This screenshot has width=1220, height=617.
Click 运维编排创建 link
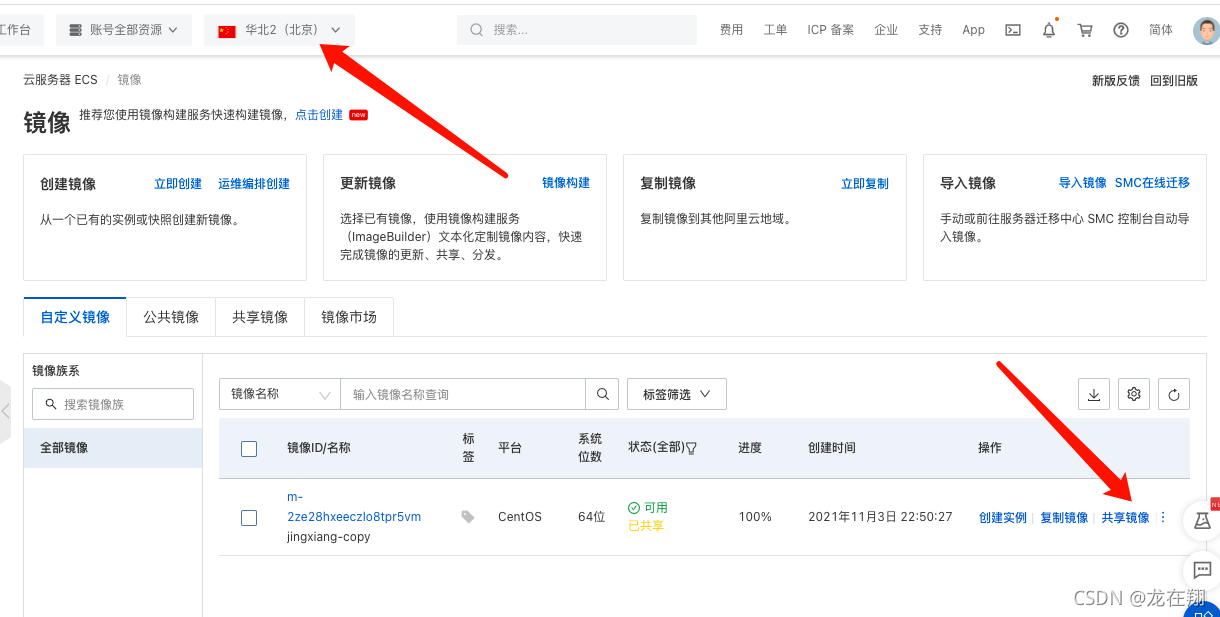pyautogui.click(x=254, y=184)
